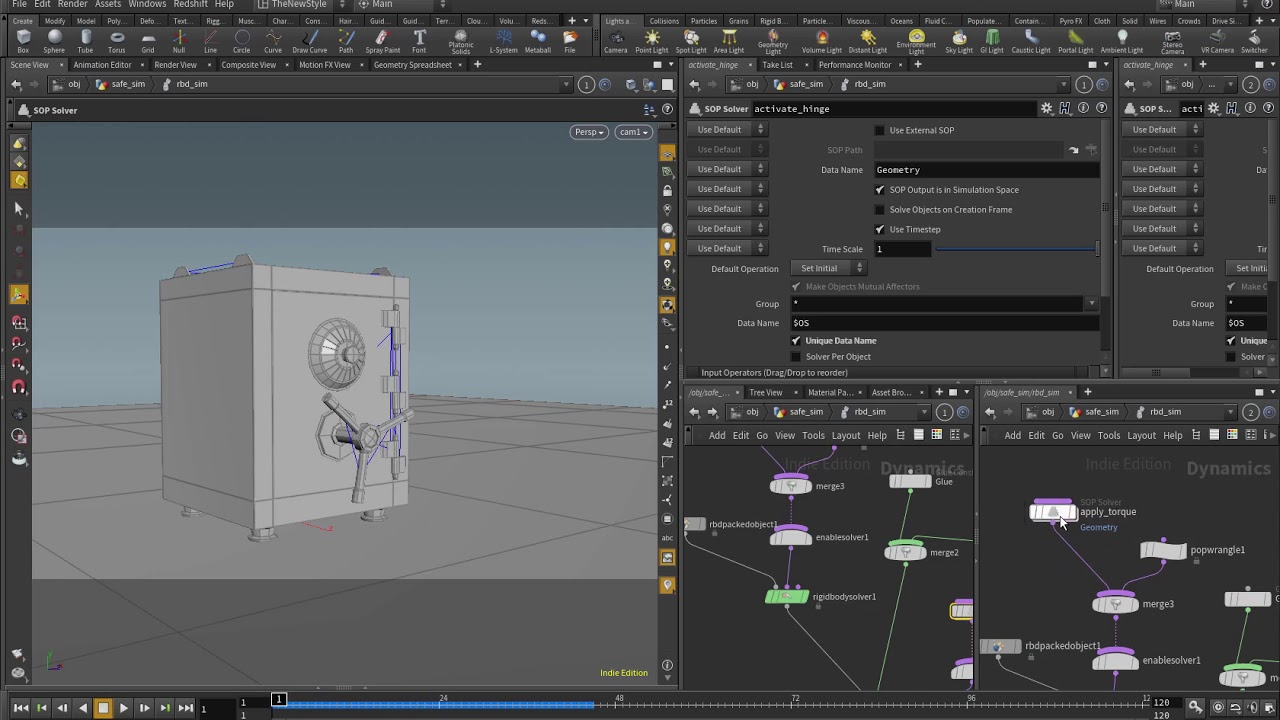
Task: Add a Distant Light from the shelf
Action: point(867,41)
